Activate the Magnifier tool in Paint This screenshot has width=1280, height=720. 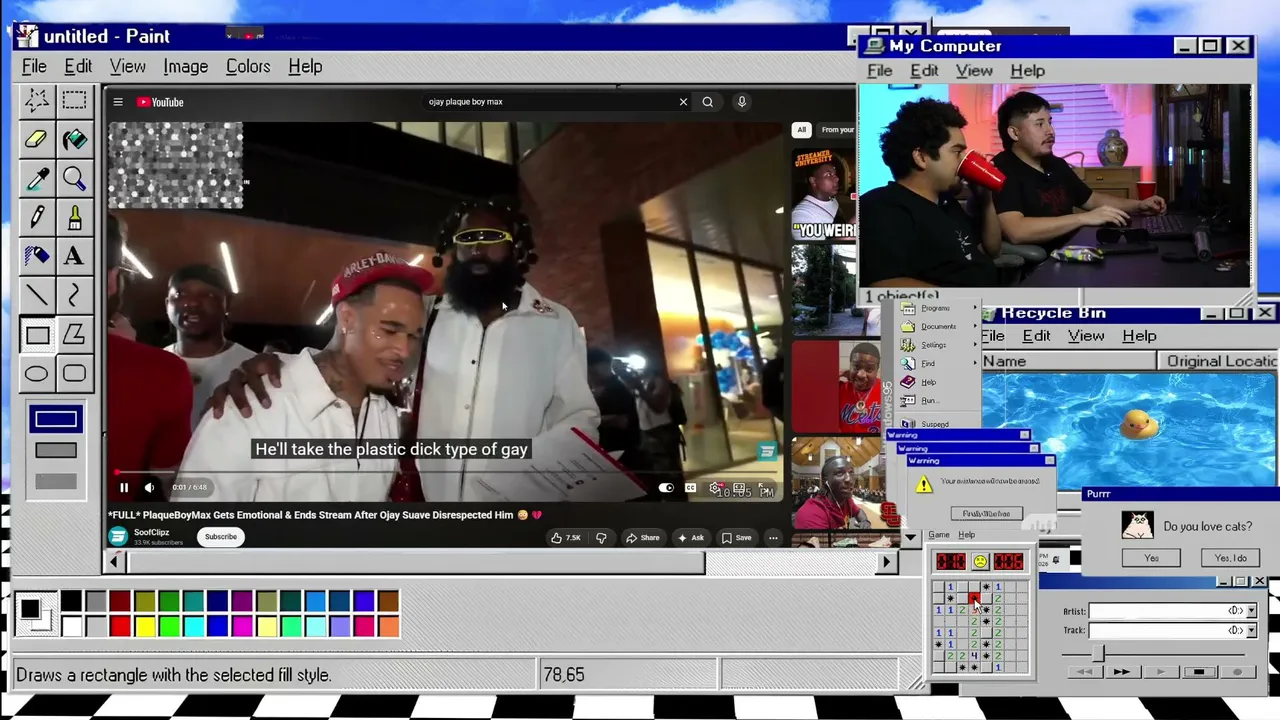pos(74,179)
